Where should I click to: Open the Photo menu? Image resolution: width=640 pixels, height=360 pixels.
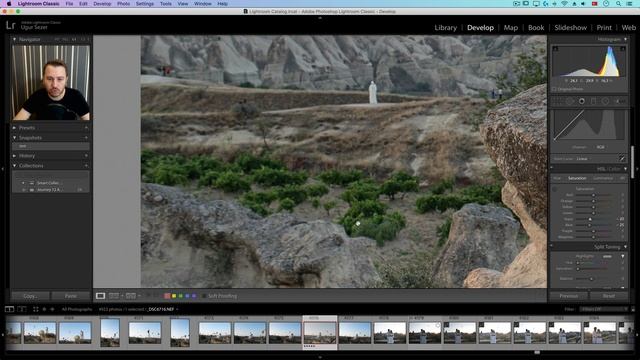click(123, 4)
